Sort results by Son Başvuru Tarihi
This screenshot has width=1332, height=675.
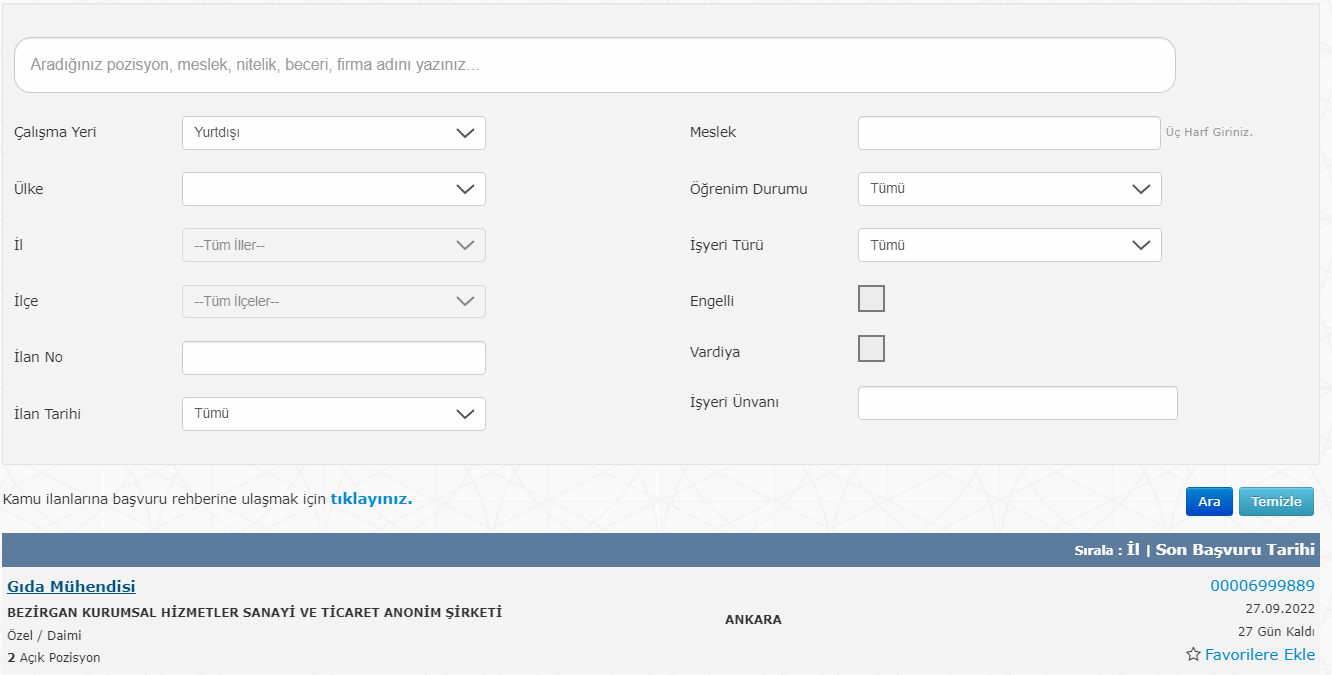(x=1235, y=550)
